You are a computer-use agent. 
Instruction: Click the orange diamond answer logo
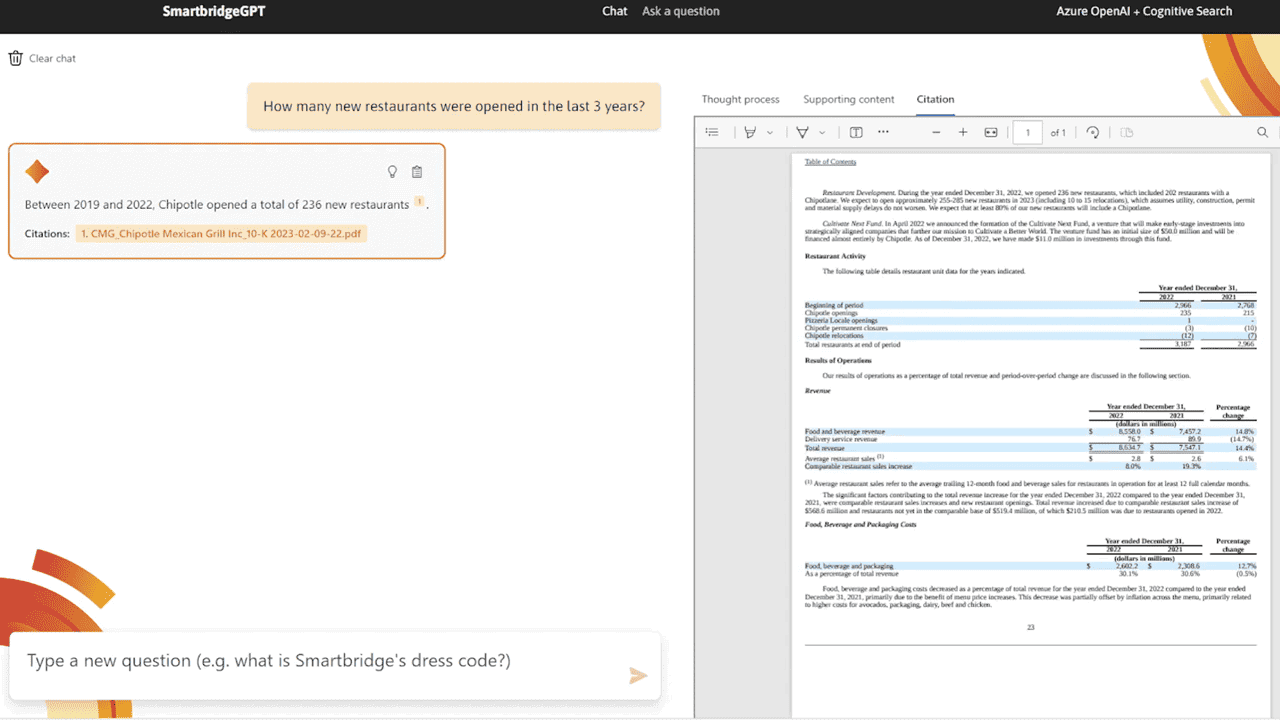[x=37, y=172]
